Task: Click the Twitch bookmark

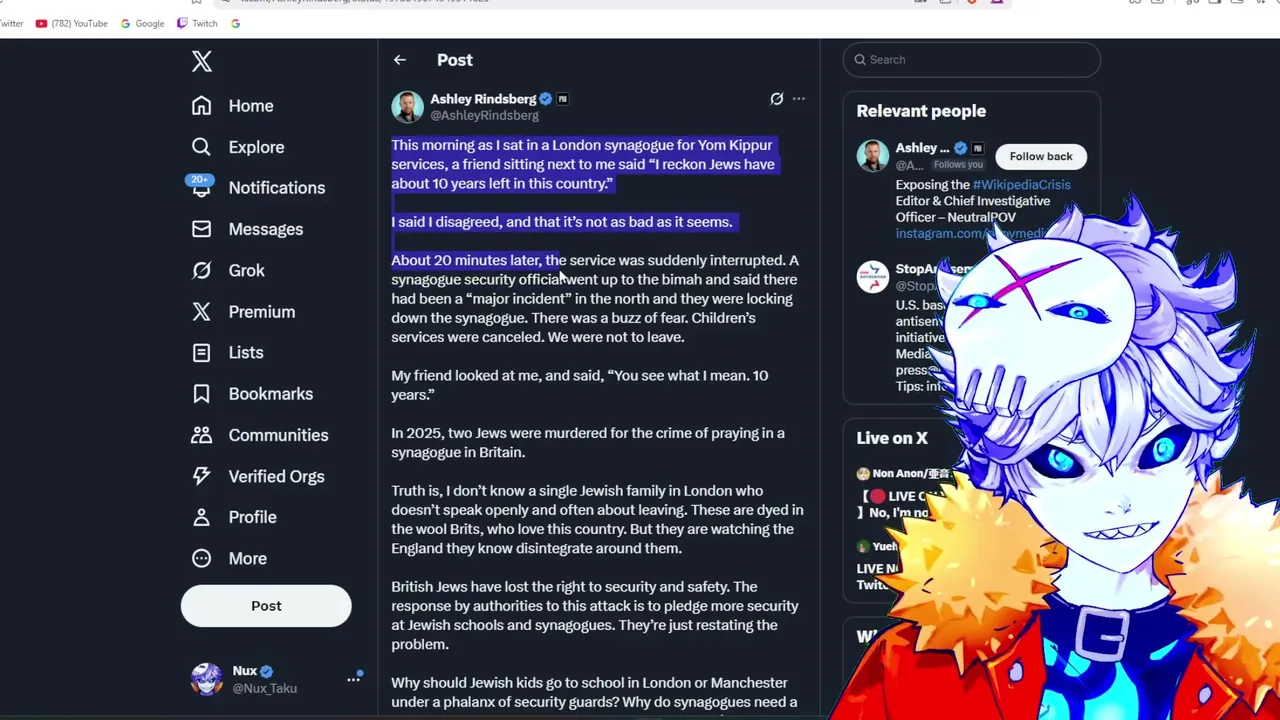Action: click(x=197, y=23)
